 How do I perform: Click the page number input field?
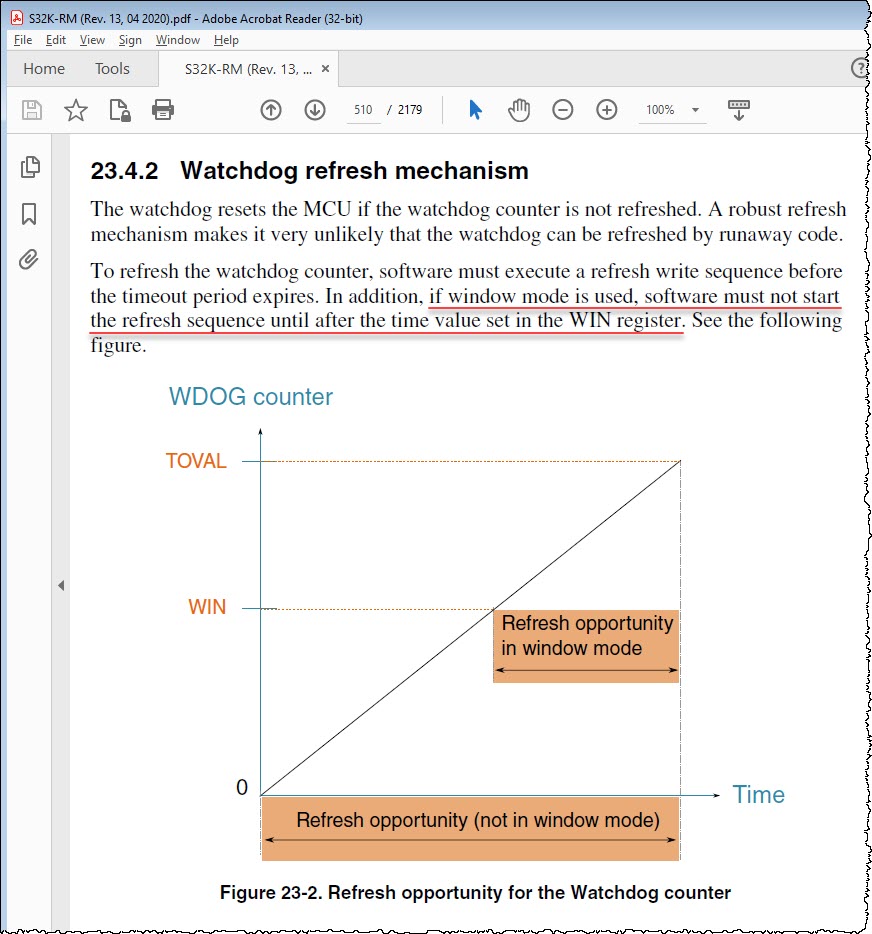pos(363,110)
